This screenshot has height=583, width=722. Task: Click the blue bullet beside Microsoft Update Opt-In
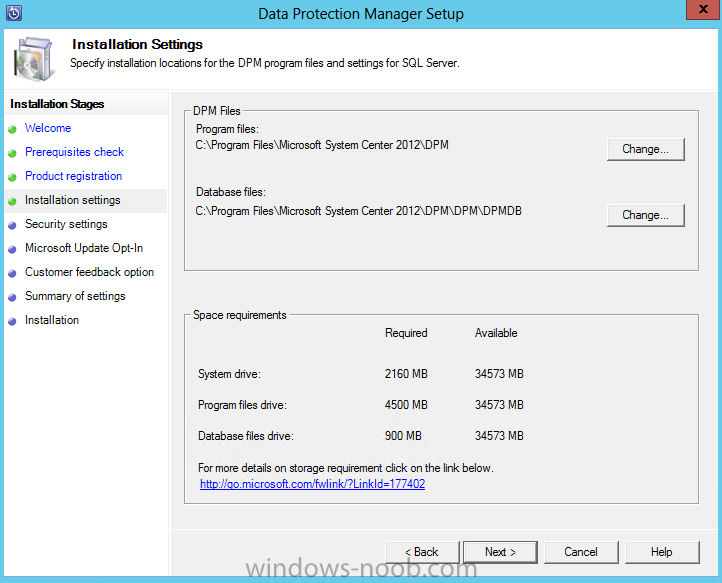pyautogui.click(x=12, y=249)
